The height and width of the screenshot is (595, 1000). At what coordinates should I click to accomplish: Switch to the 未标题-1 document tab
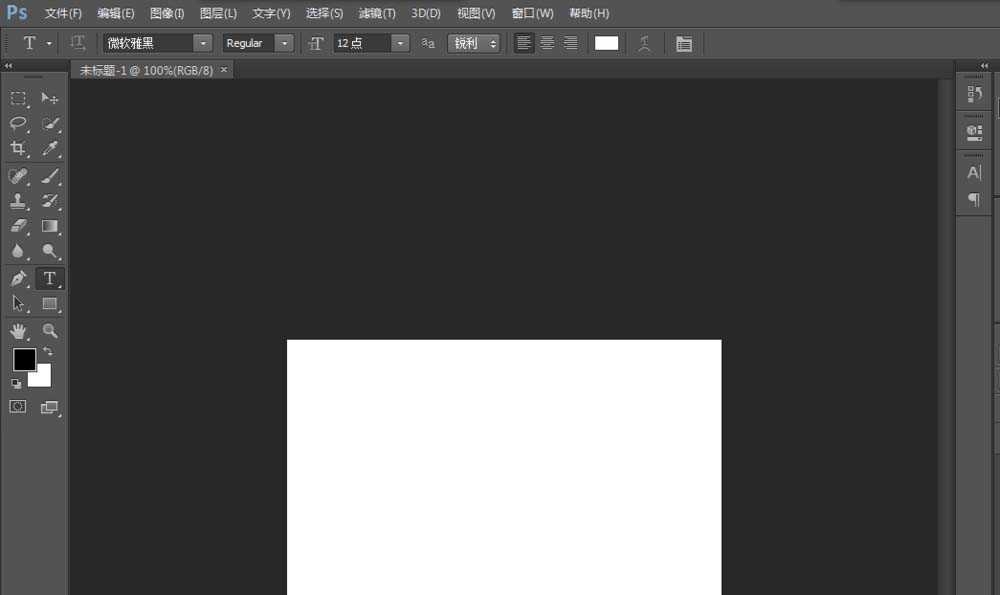146,70
